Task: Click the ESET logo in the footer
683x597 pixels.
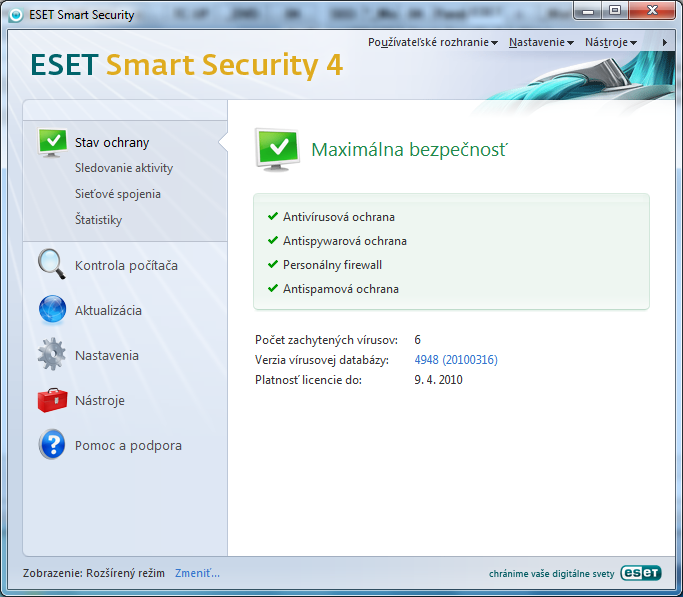Action: pos(640,573)
